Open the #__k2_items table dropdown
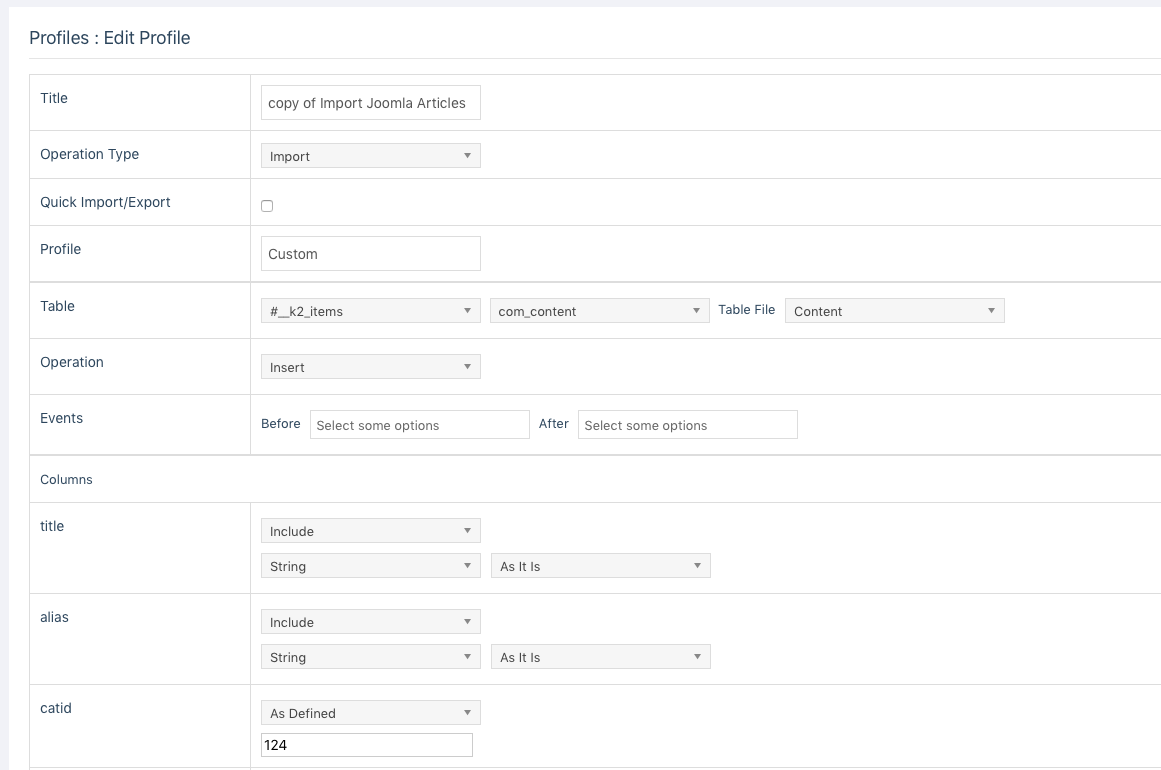The width and height of the screenshot is (1161, 770). click(370, 311)
